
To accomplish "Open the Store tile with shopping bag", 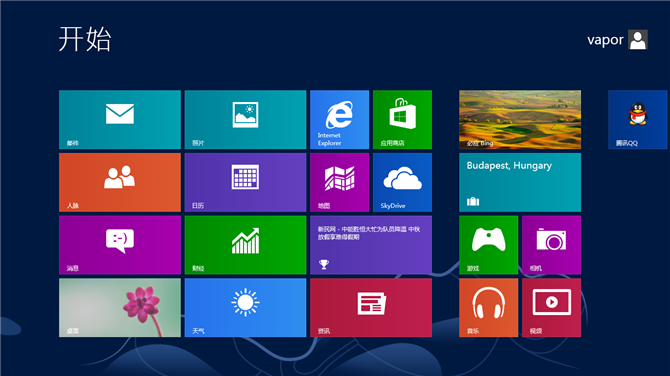I will click(402, 119).
